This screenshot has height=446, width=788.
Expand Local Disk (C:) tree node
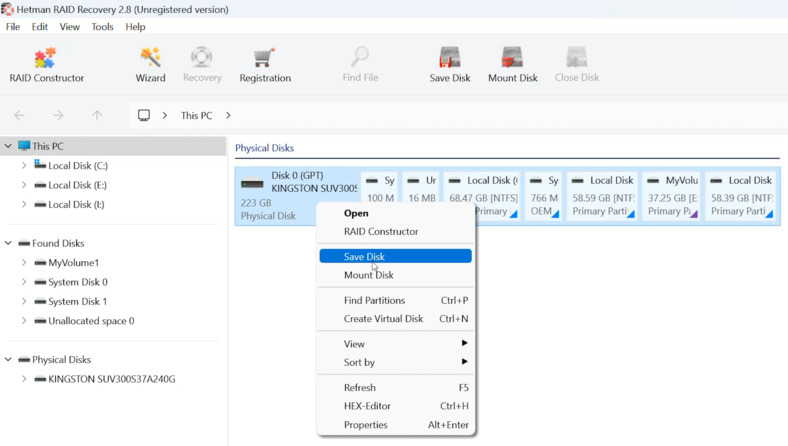pyautogui.click(x=24, y=166)
